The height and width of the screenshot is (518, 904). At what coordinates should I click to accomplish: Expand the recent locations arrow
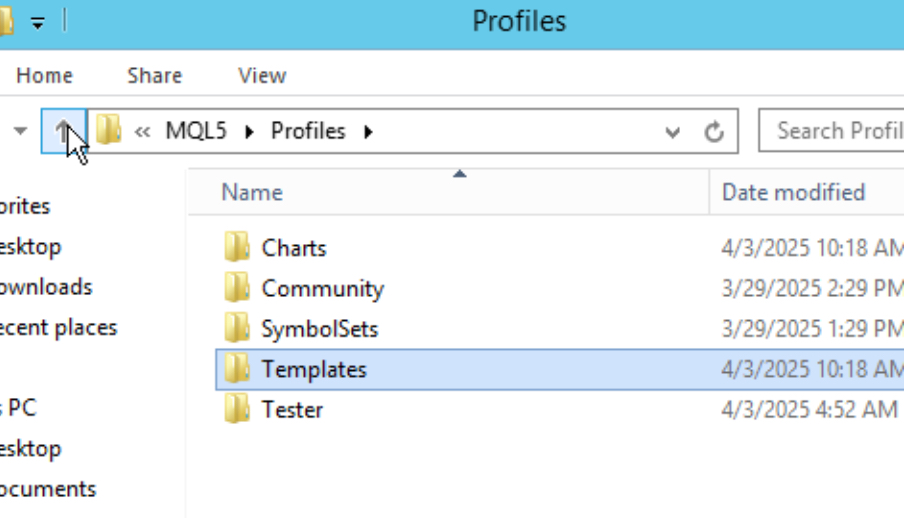click(x=20, y=131)
